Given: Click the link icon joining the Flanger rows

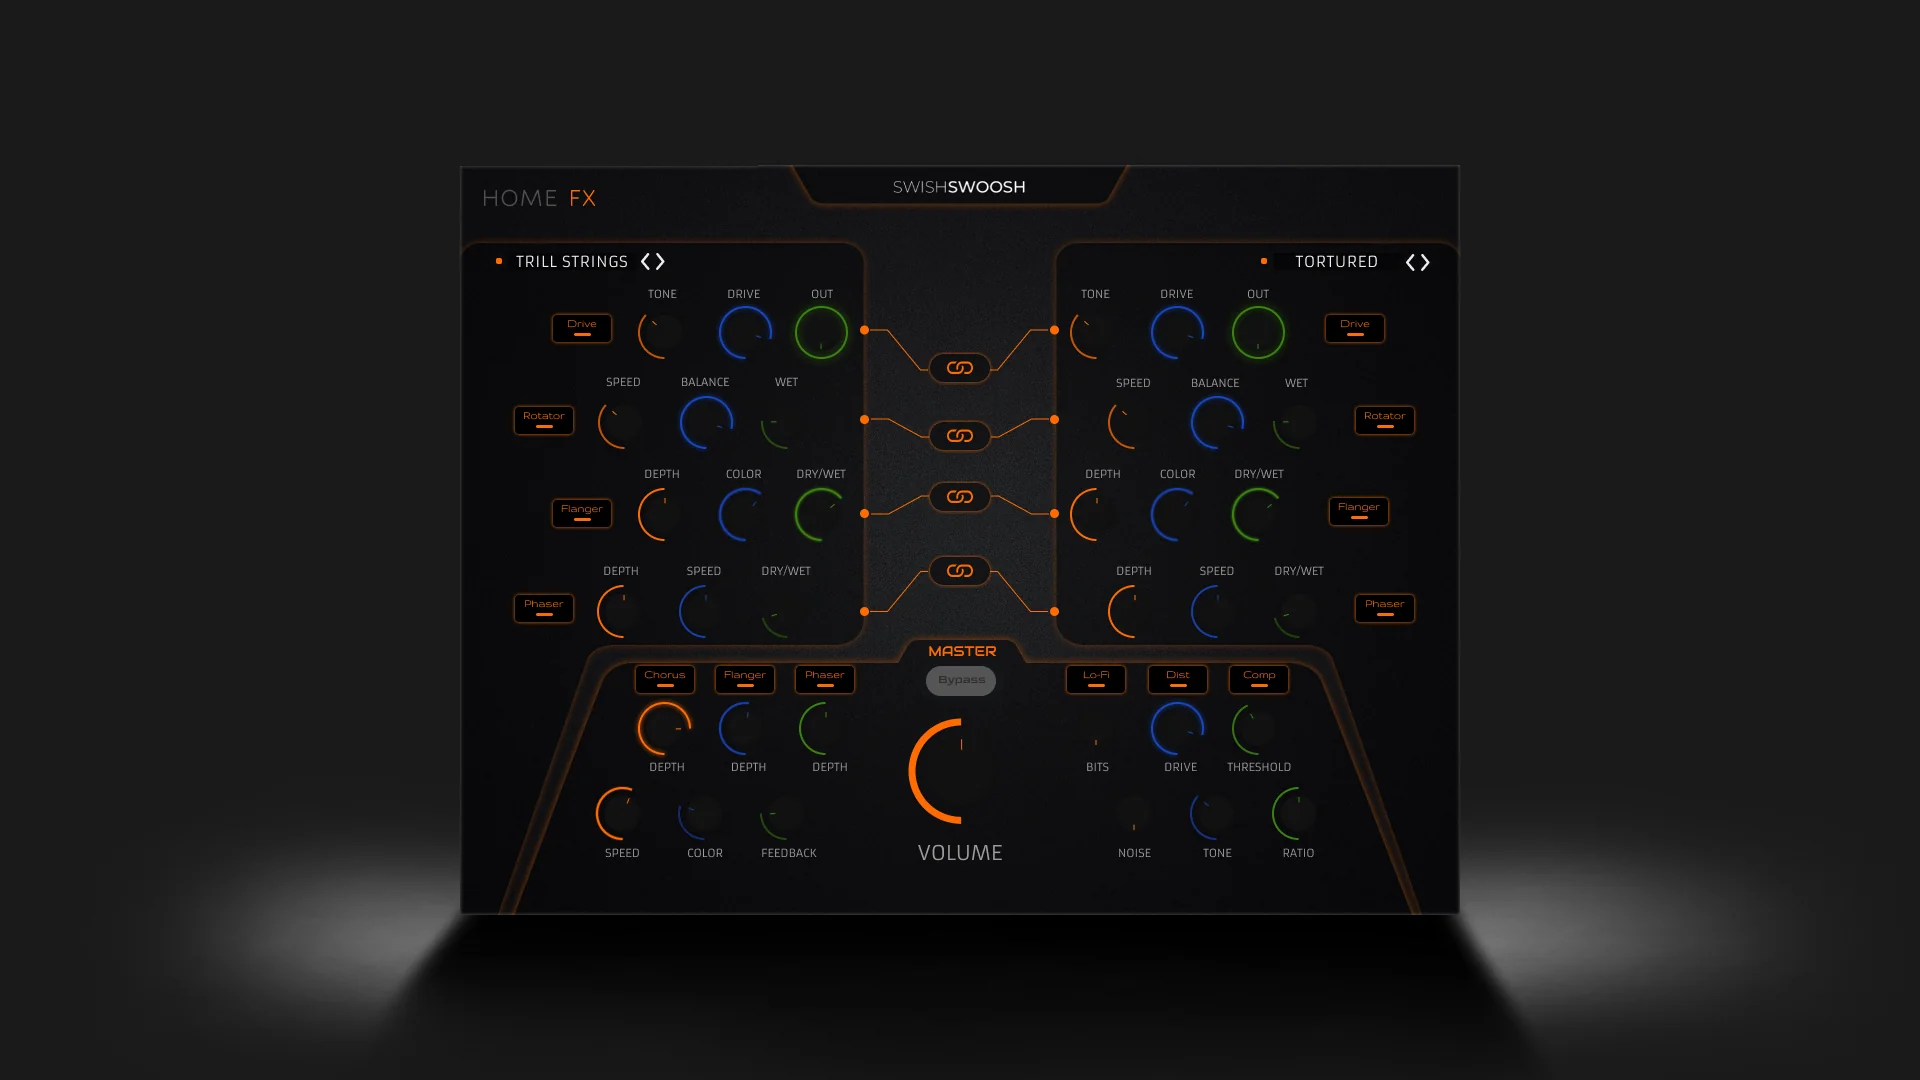Looking at the screenshot, I should tap(960, 497).
